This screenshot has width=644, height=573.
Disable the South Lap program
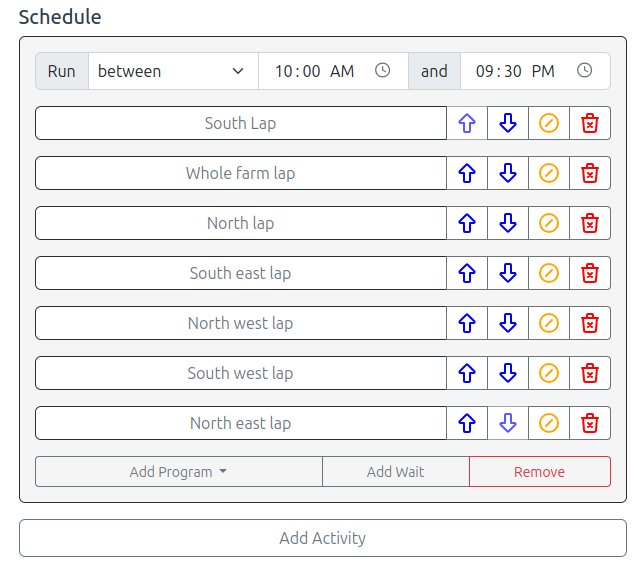[549, 123]
